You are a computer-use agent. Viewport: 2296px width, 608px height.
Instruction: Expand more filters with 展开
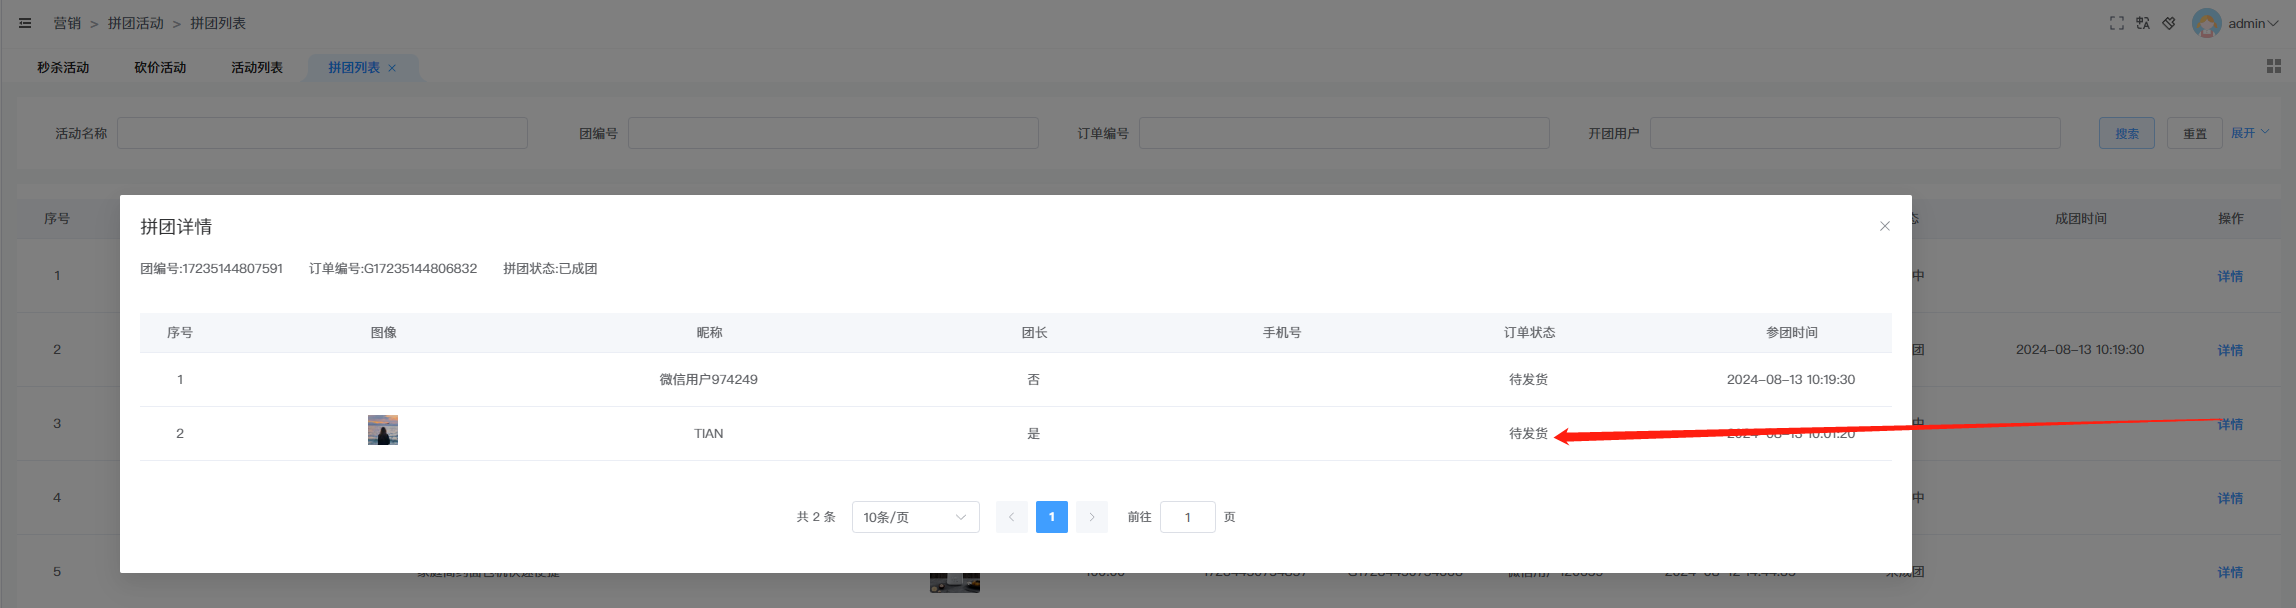click(2250, 132)
